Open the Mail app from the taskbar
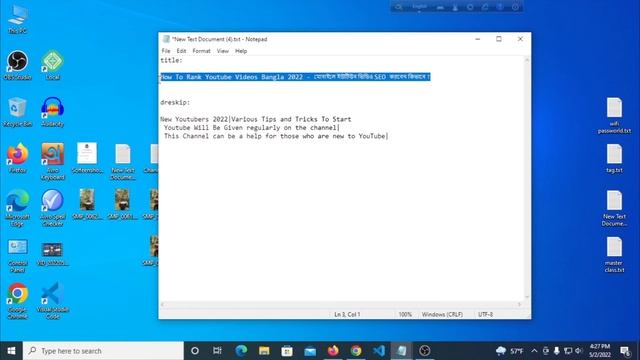This screenshot has width=640, height=360. tap(310, 351)
